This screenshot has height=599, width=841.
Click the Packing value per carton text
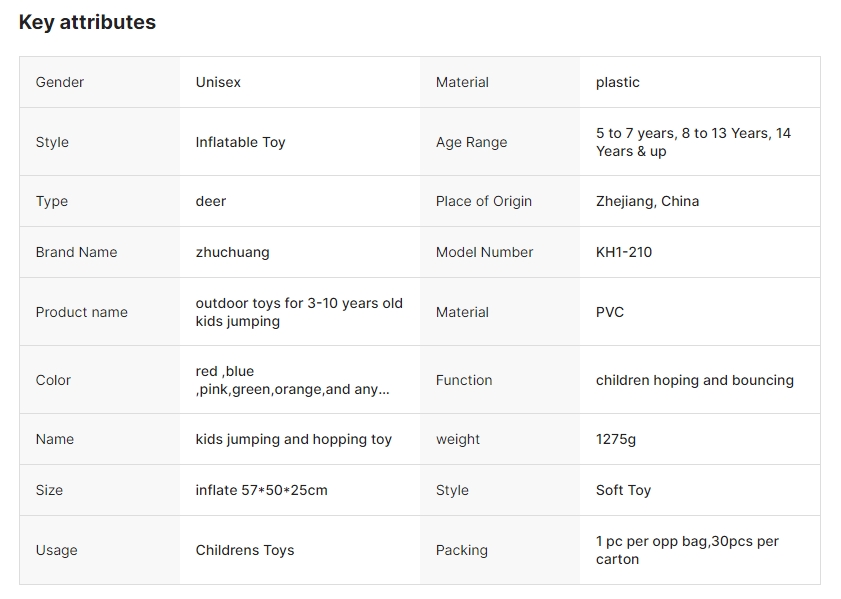tap(686, 550)
